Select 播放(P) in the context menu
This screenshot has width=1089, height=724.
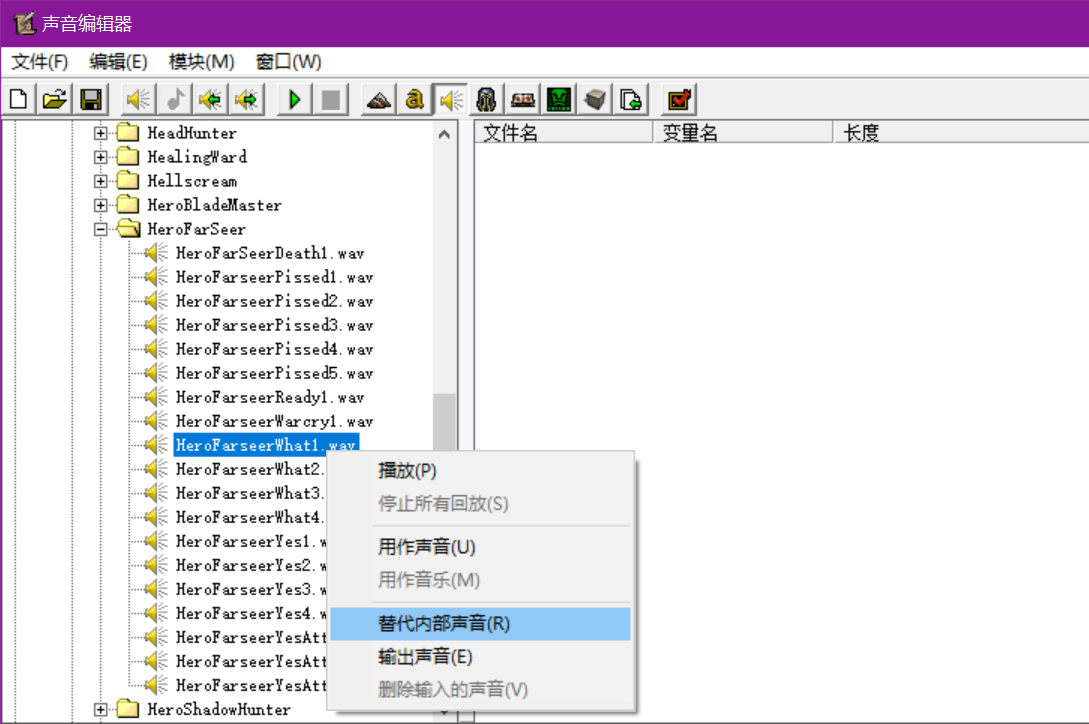[x=407, y=471]
